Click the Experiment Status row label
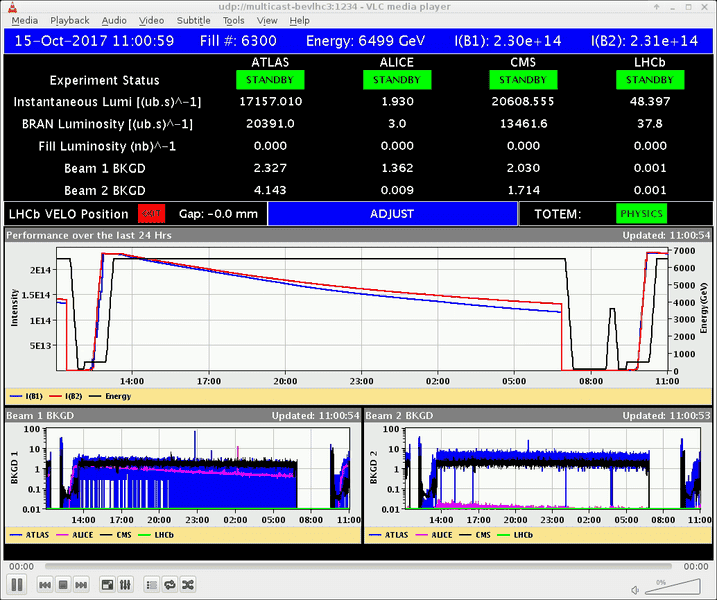The width and height of the screenshot is (717, 600). click(105, 80)
